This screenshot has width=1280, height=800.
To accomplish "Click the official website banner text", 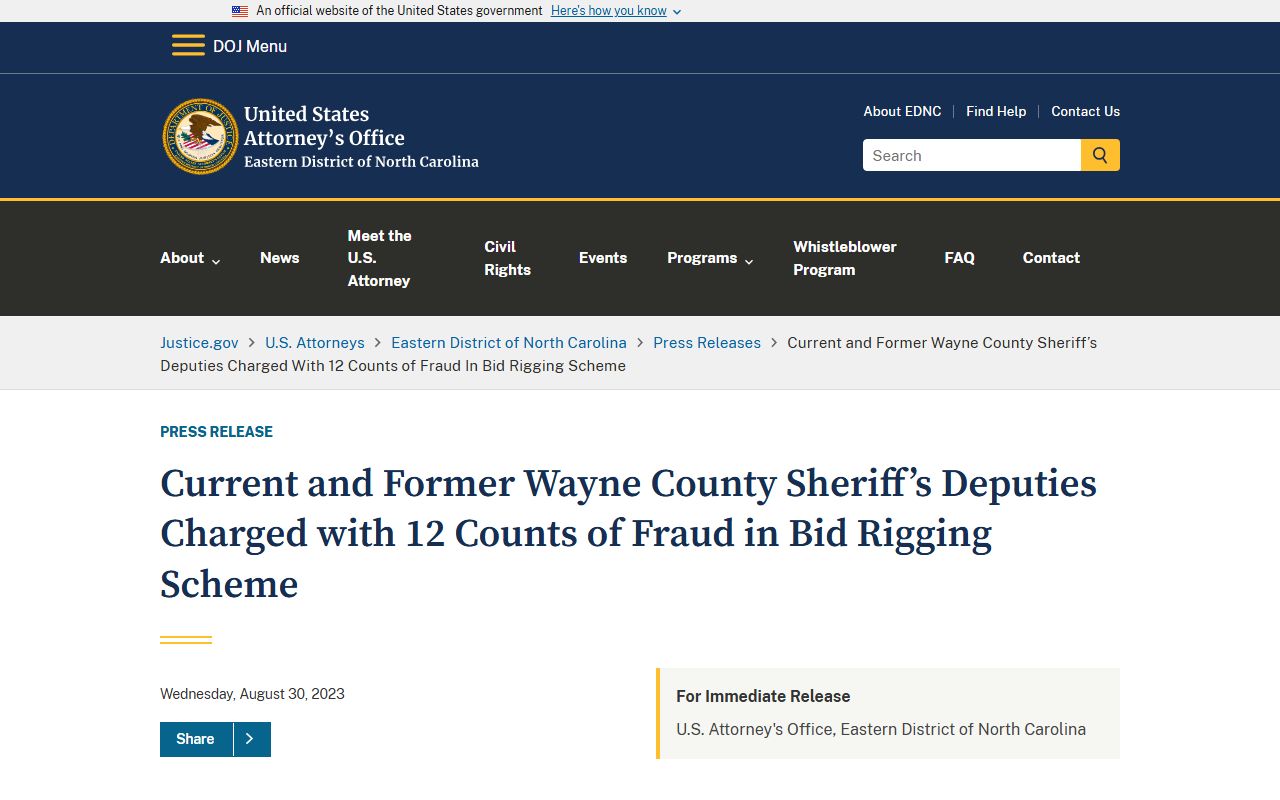I will tap(399, 11).
